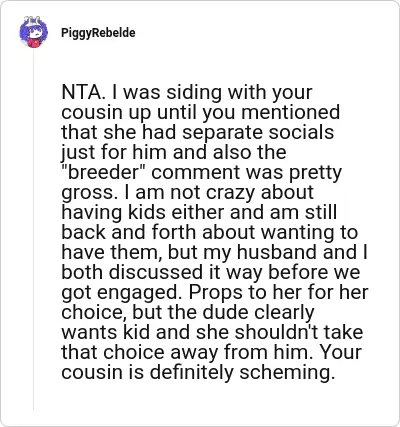Click the word "dude" in the comment

tap(227, 312)
